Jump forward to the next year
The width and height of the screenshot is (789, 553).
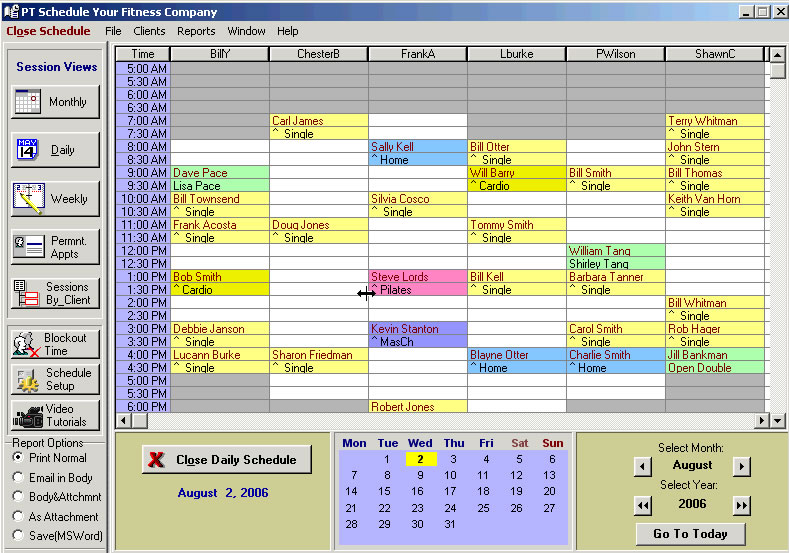pos(741,506)
